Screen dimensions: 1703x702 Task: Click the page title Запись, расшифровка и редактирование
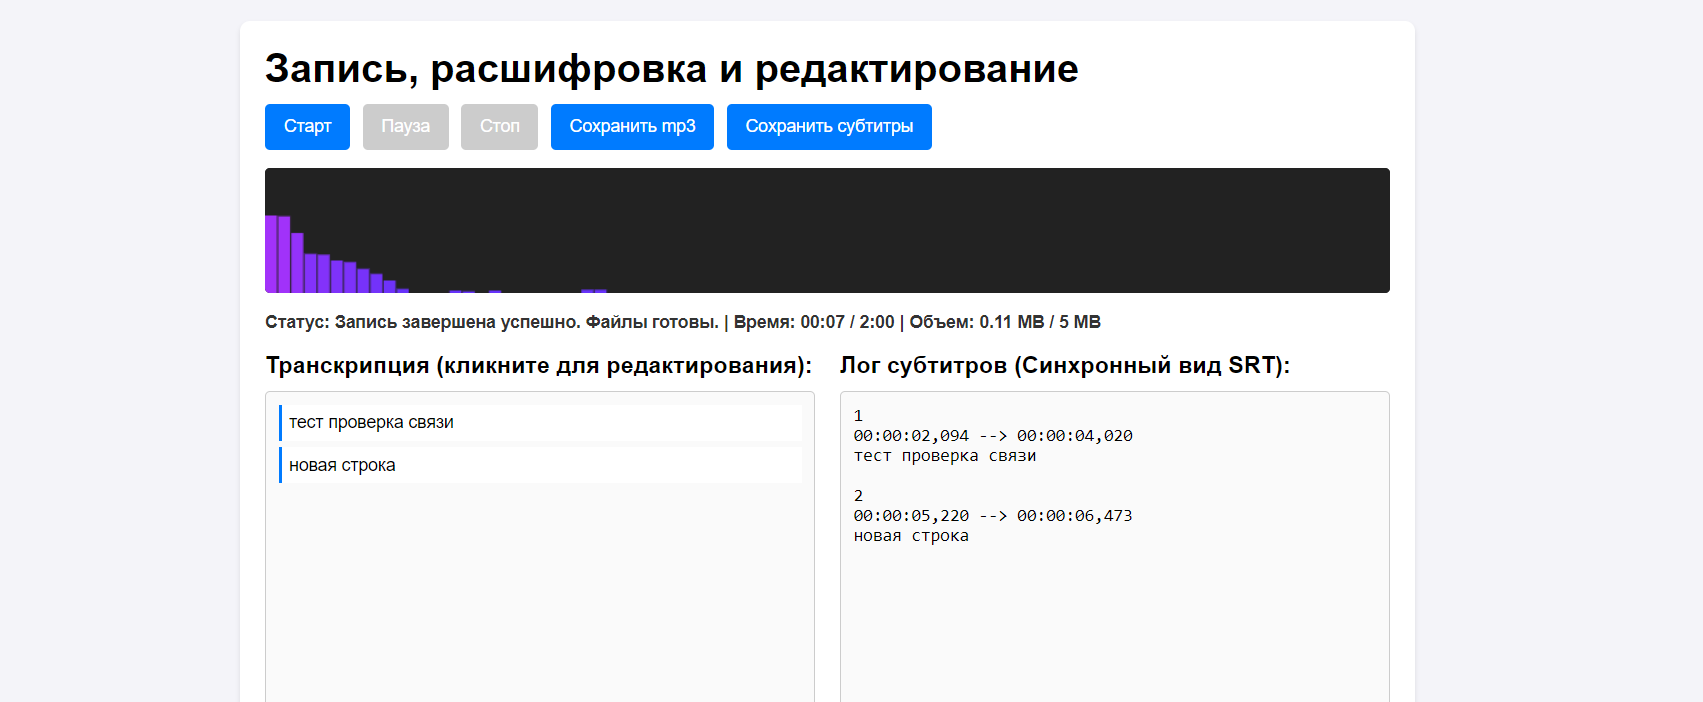coord(672,69)
